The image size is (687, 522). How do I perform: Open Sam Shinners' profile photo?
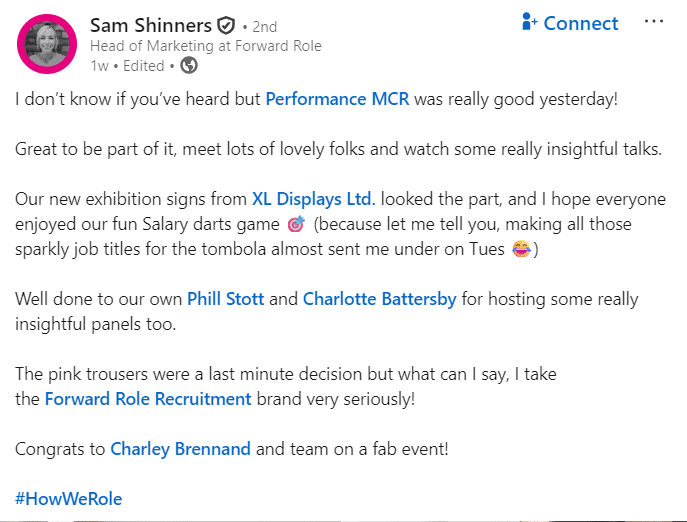coord(46,44)
